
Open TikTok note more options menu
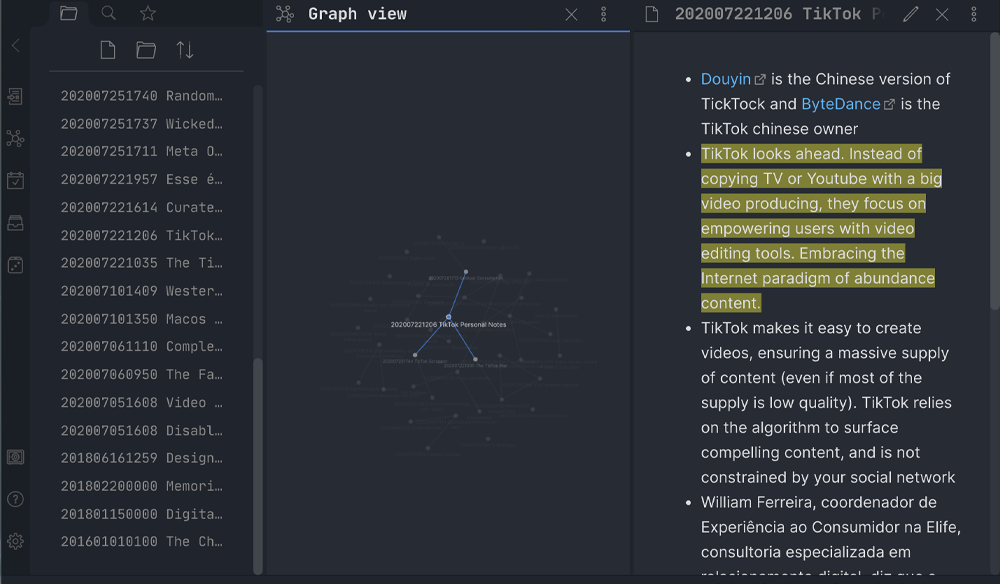[974, 14]
